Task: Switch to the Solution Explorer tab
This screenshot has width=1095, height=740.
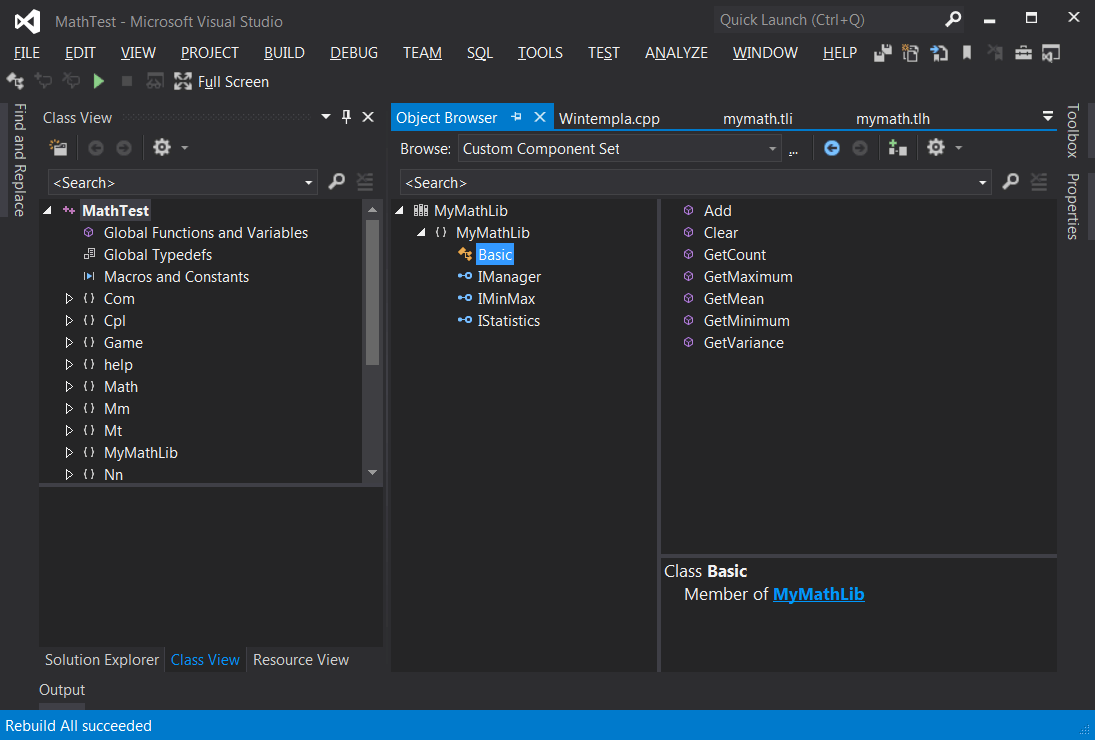Action: pyautogui.click(x=102, y=660)
